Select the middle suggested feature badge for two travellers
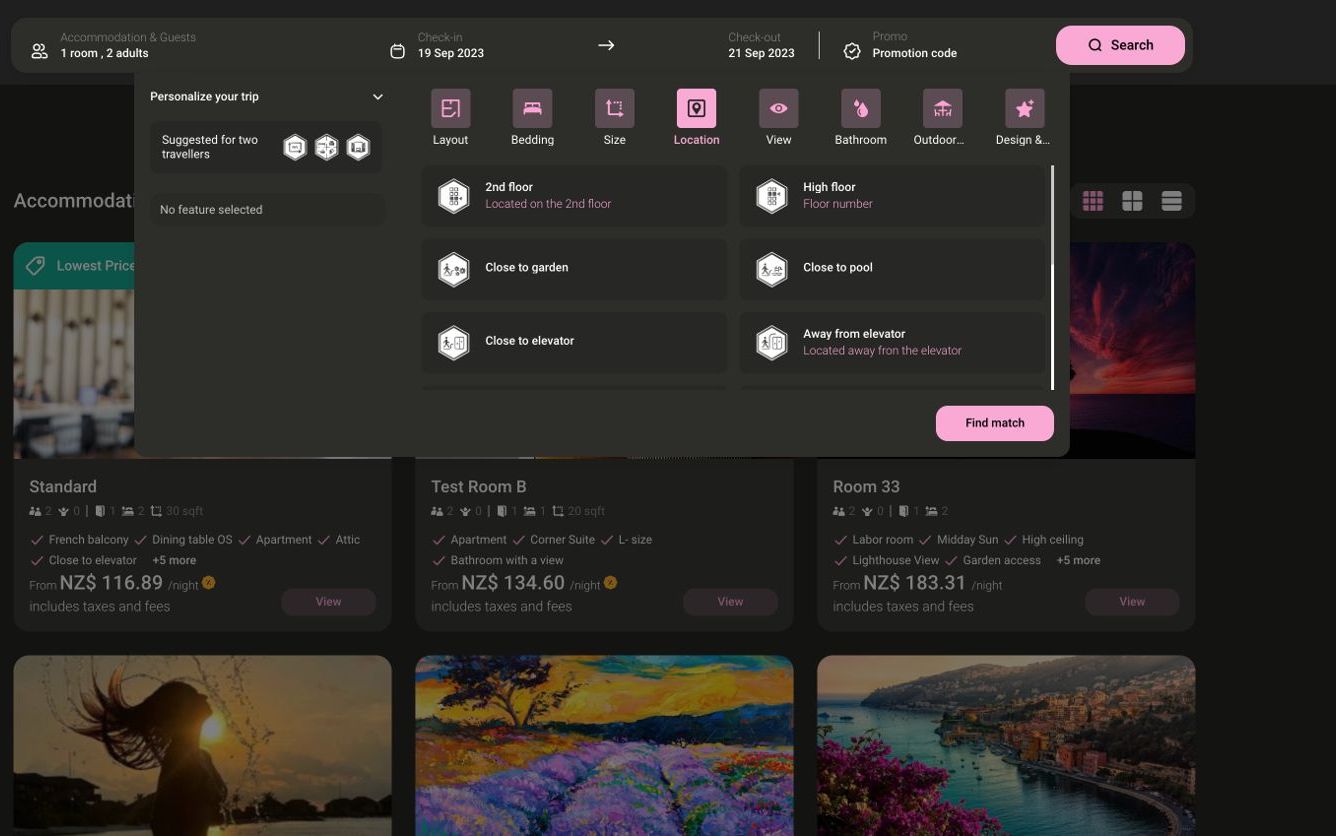The height and width of the screenshot is (836, 1336). 326,148
